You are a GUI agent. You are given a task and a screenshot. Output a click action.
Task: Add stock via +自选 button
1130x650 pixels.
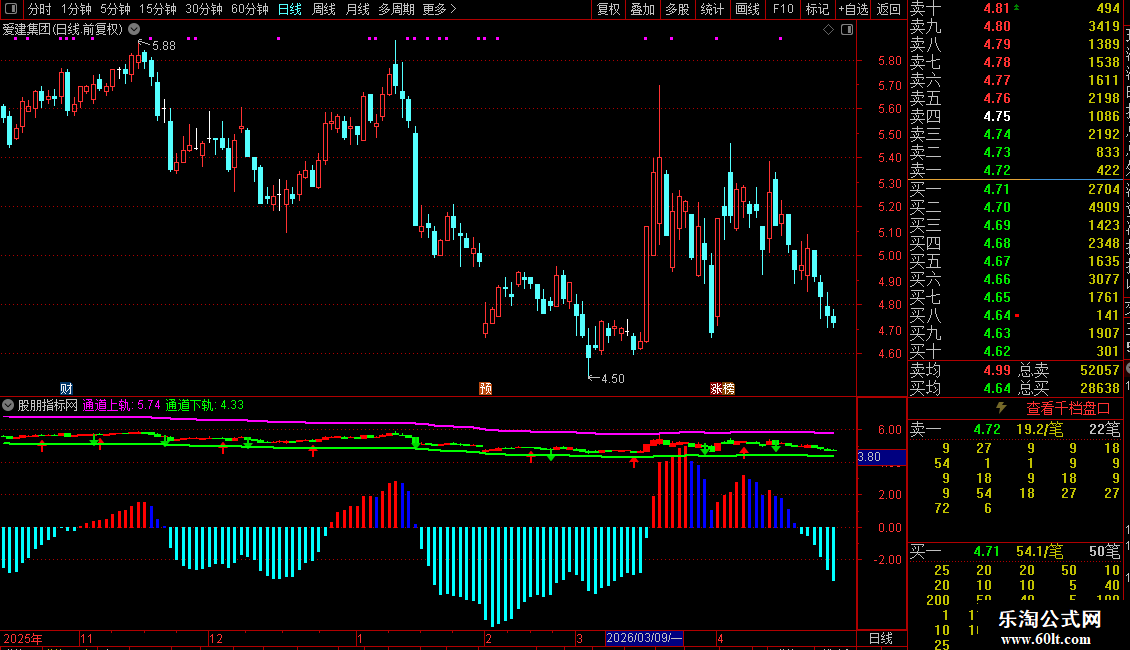pyautogui.click(x=853, y=9)
